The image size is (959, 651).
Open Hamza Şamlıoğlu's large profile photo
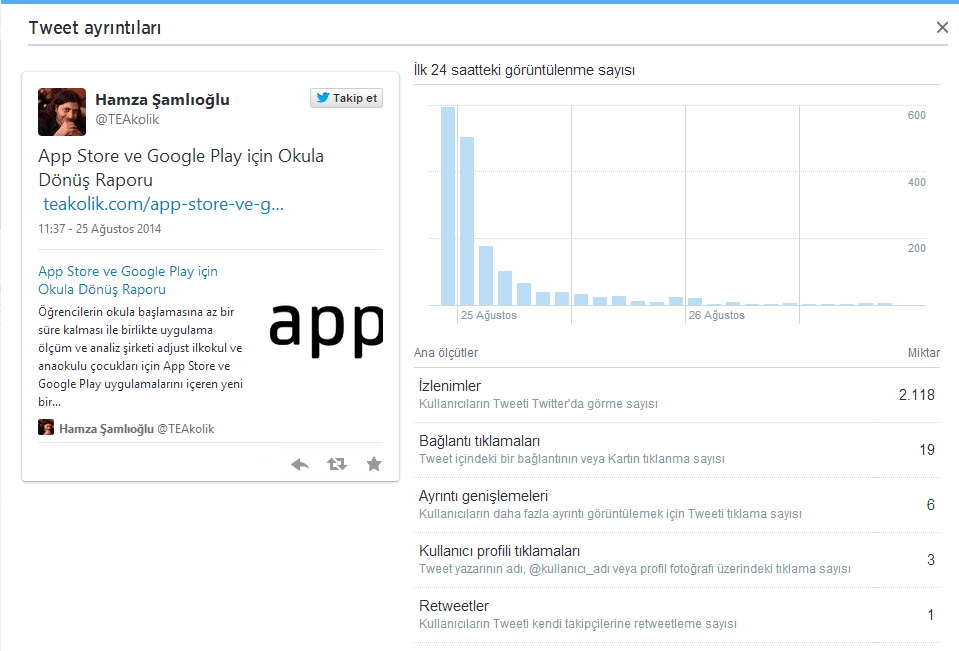(x=62, y=112)
